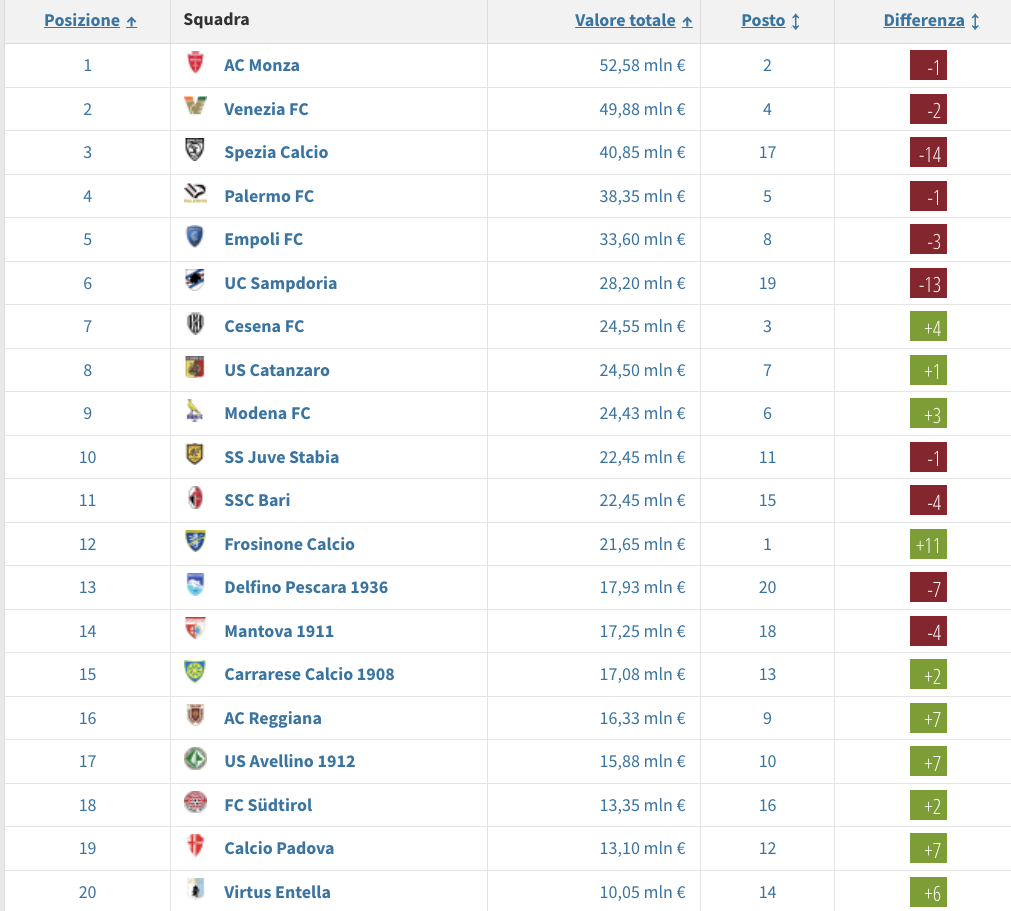The width and height of the screenshot is (1011, 911).
Task: Click the US Avellino 1912 crest
Action: [195, 760]
